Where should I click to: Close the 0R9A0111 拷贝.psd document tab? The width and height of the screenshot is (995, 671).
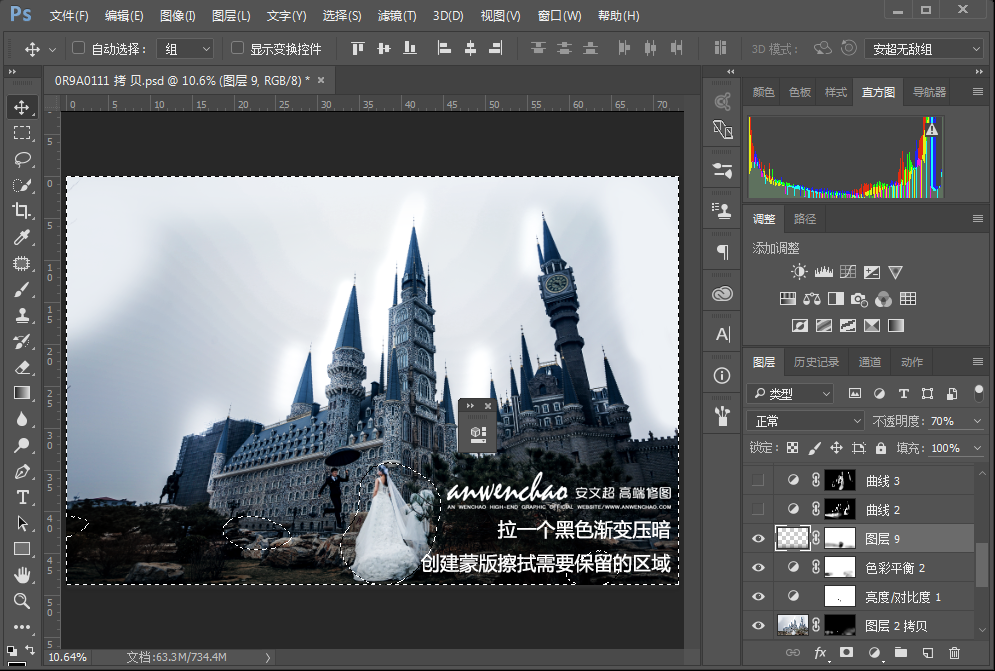(x=321, y=80)
